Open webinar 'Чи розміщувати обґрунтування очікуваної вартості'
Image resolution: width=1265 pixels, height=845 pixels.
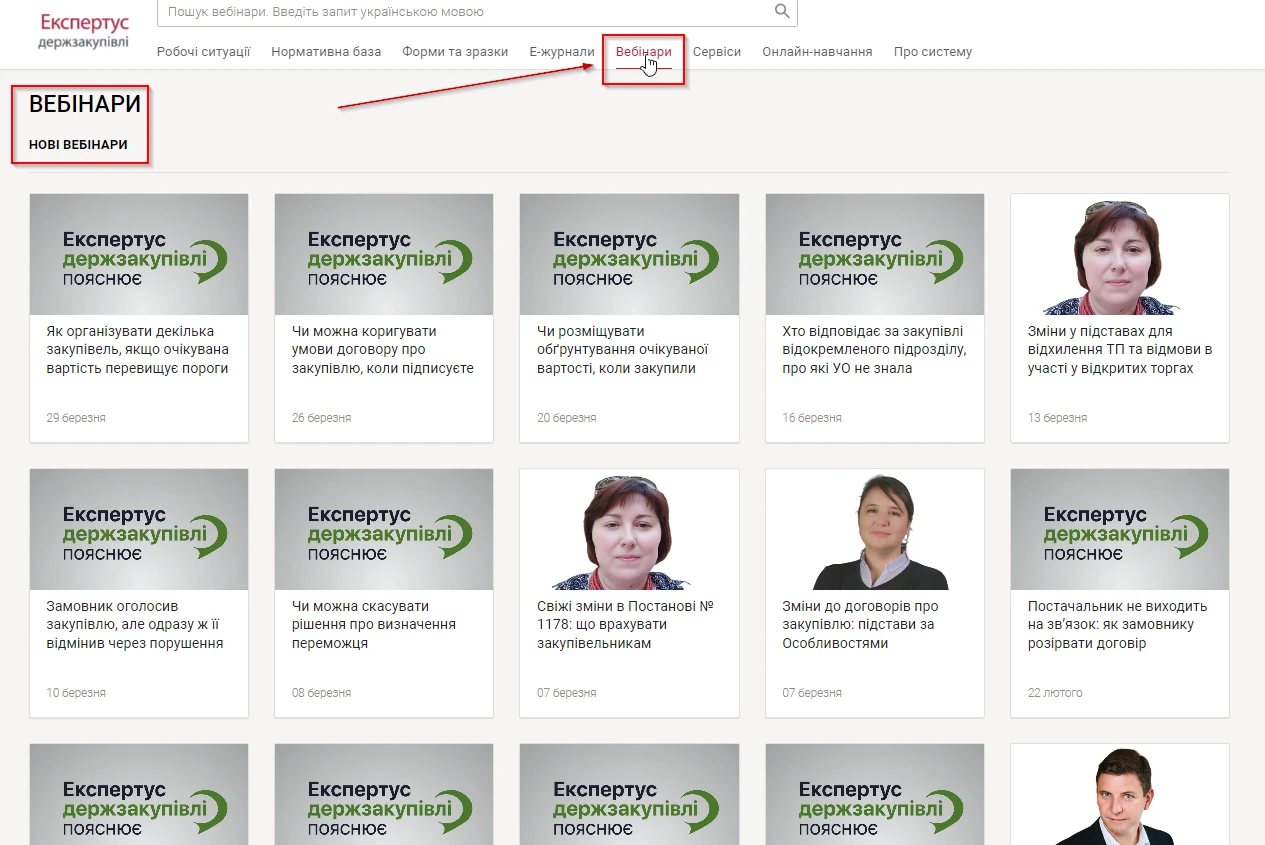[x=622, y=350]
